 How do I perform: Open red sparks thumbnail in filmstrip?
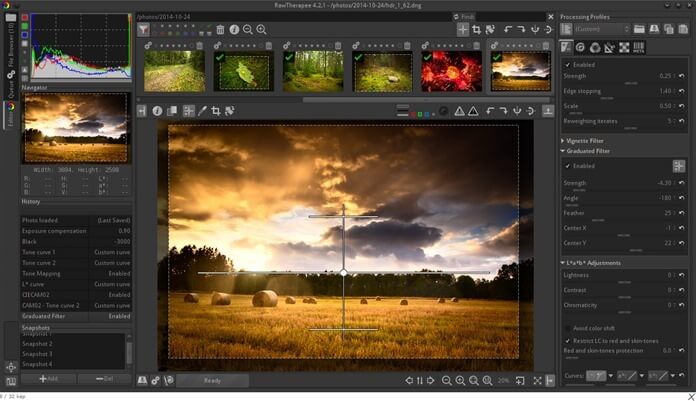(x=451, y=71)
